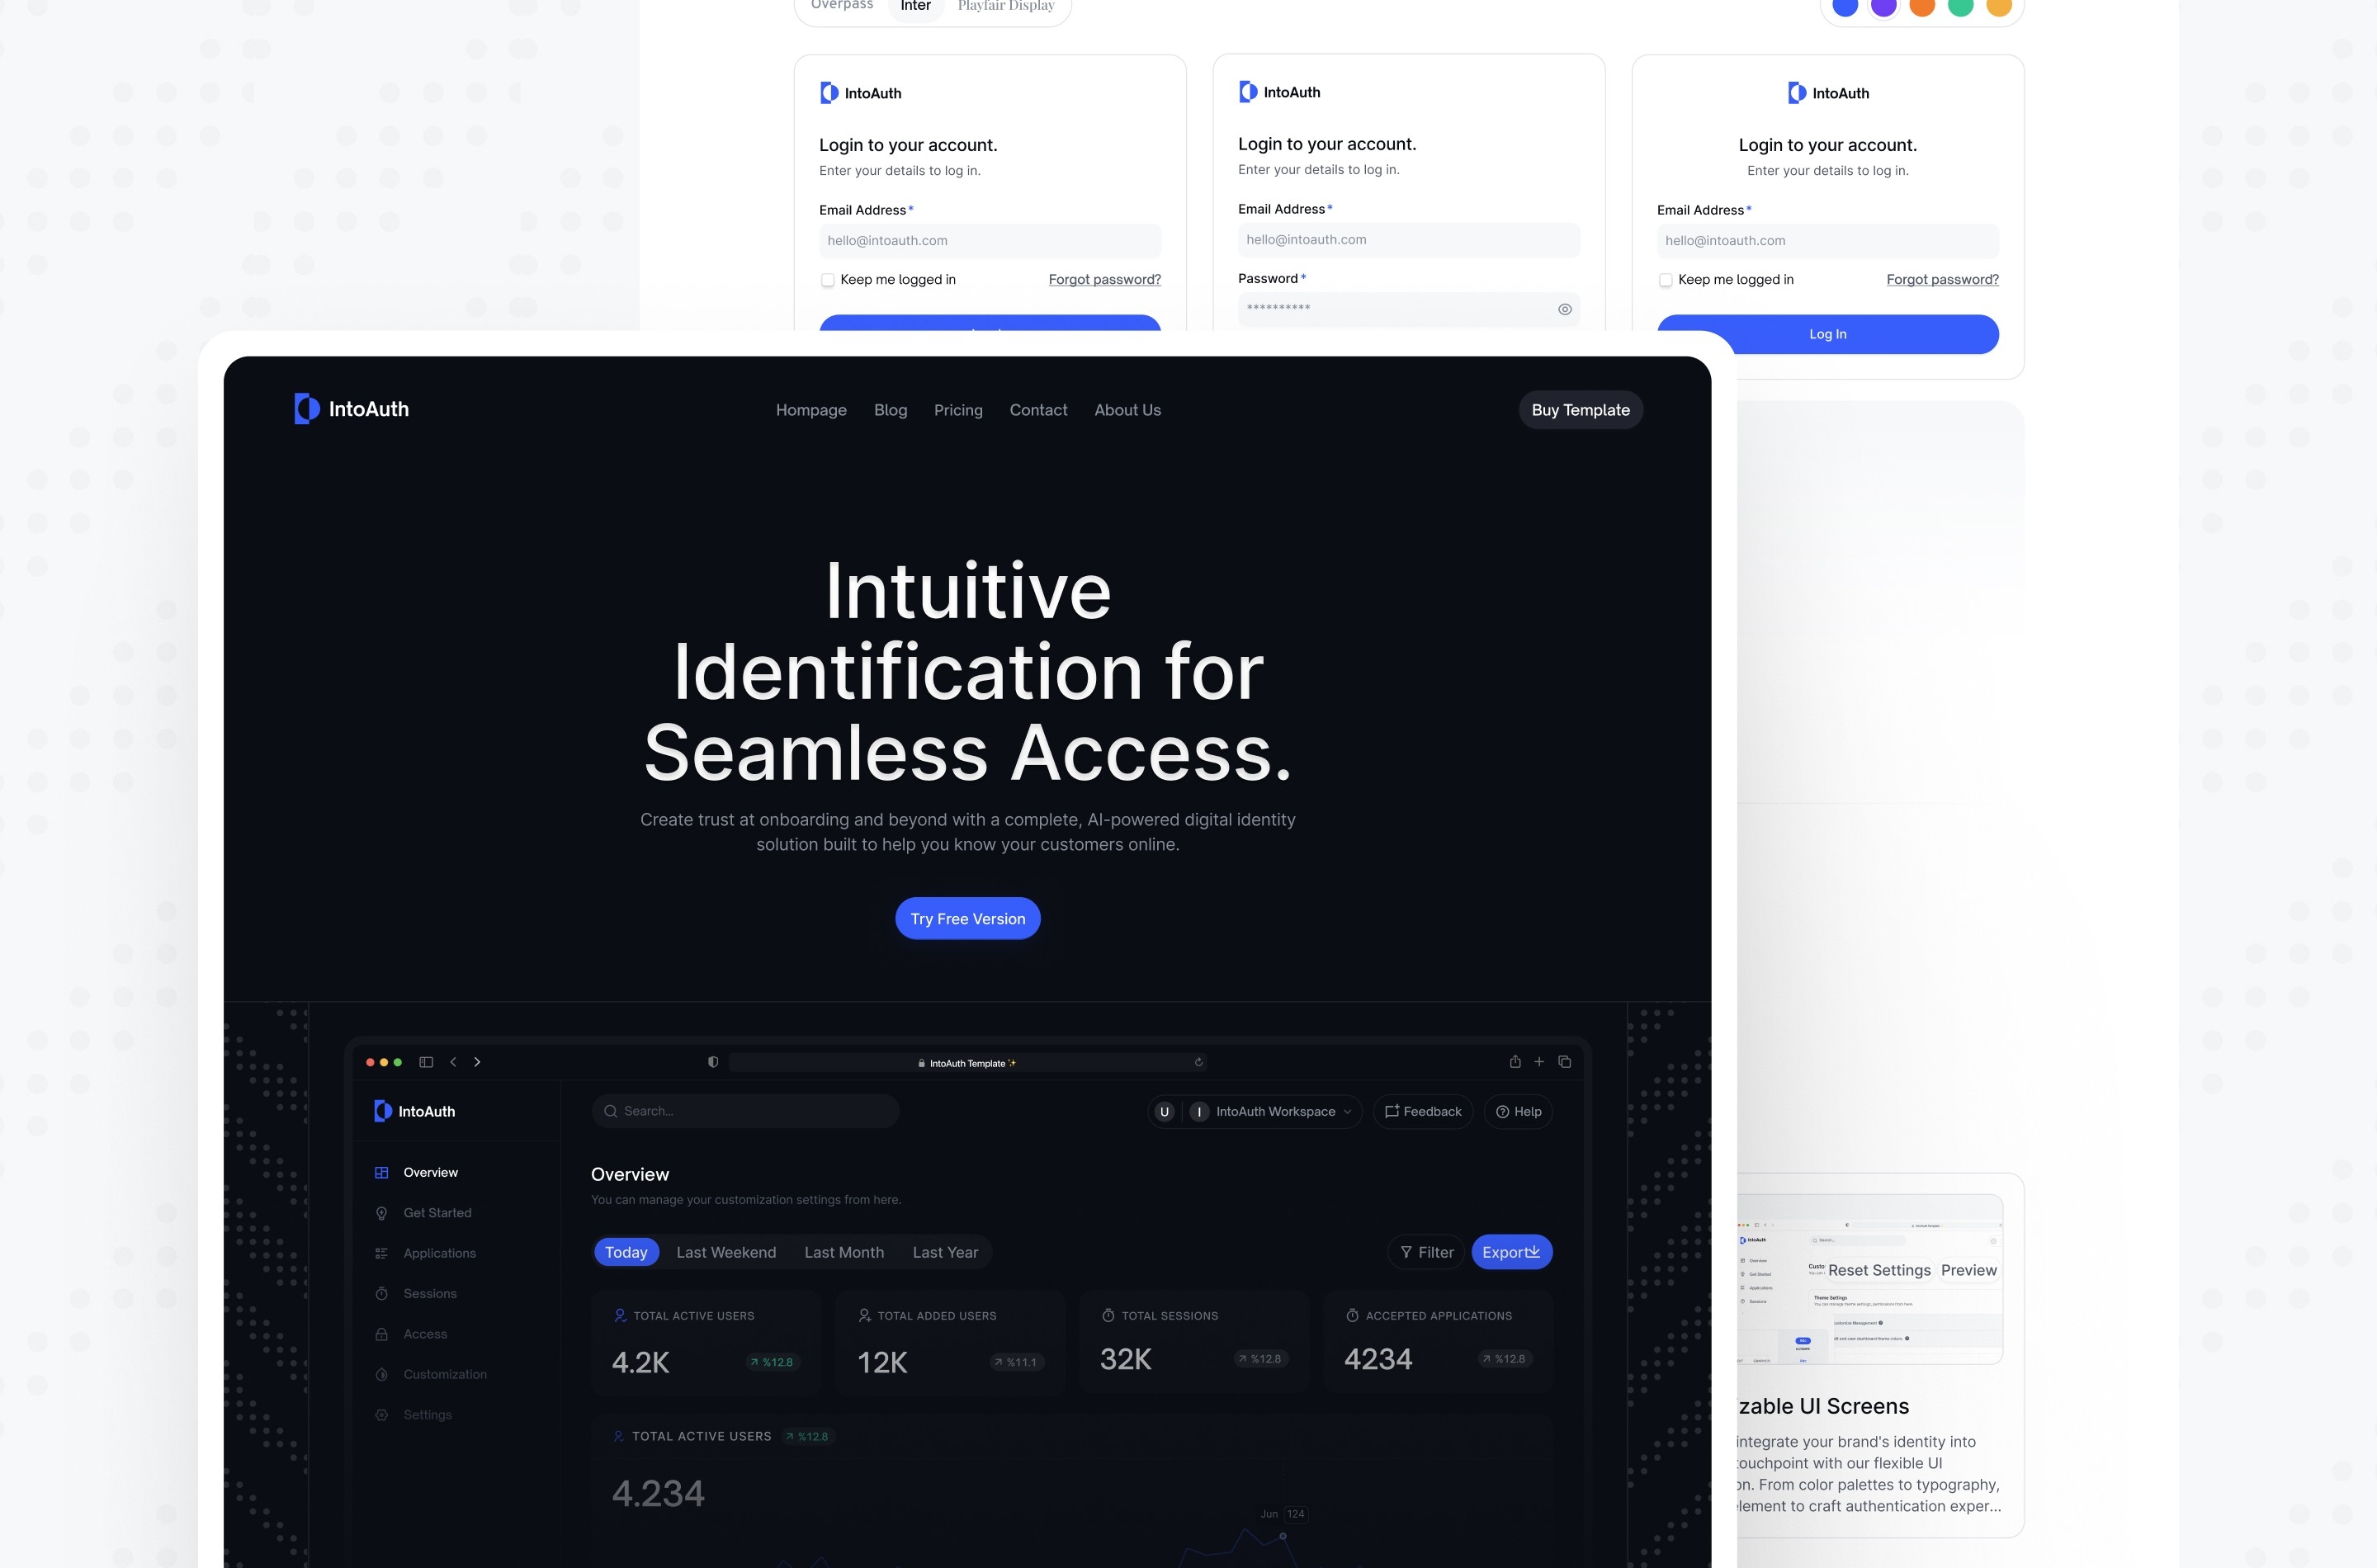Toggle password visibility eye icon
The height and width of the screenshot is (1568, 2377).
point(1563,308)
